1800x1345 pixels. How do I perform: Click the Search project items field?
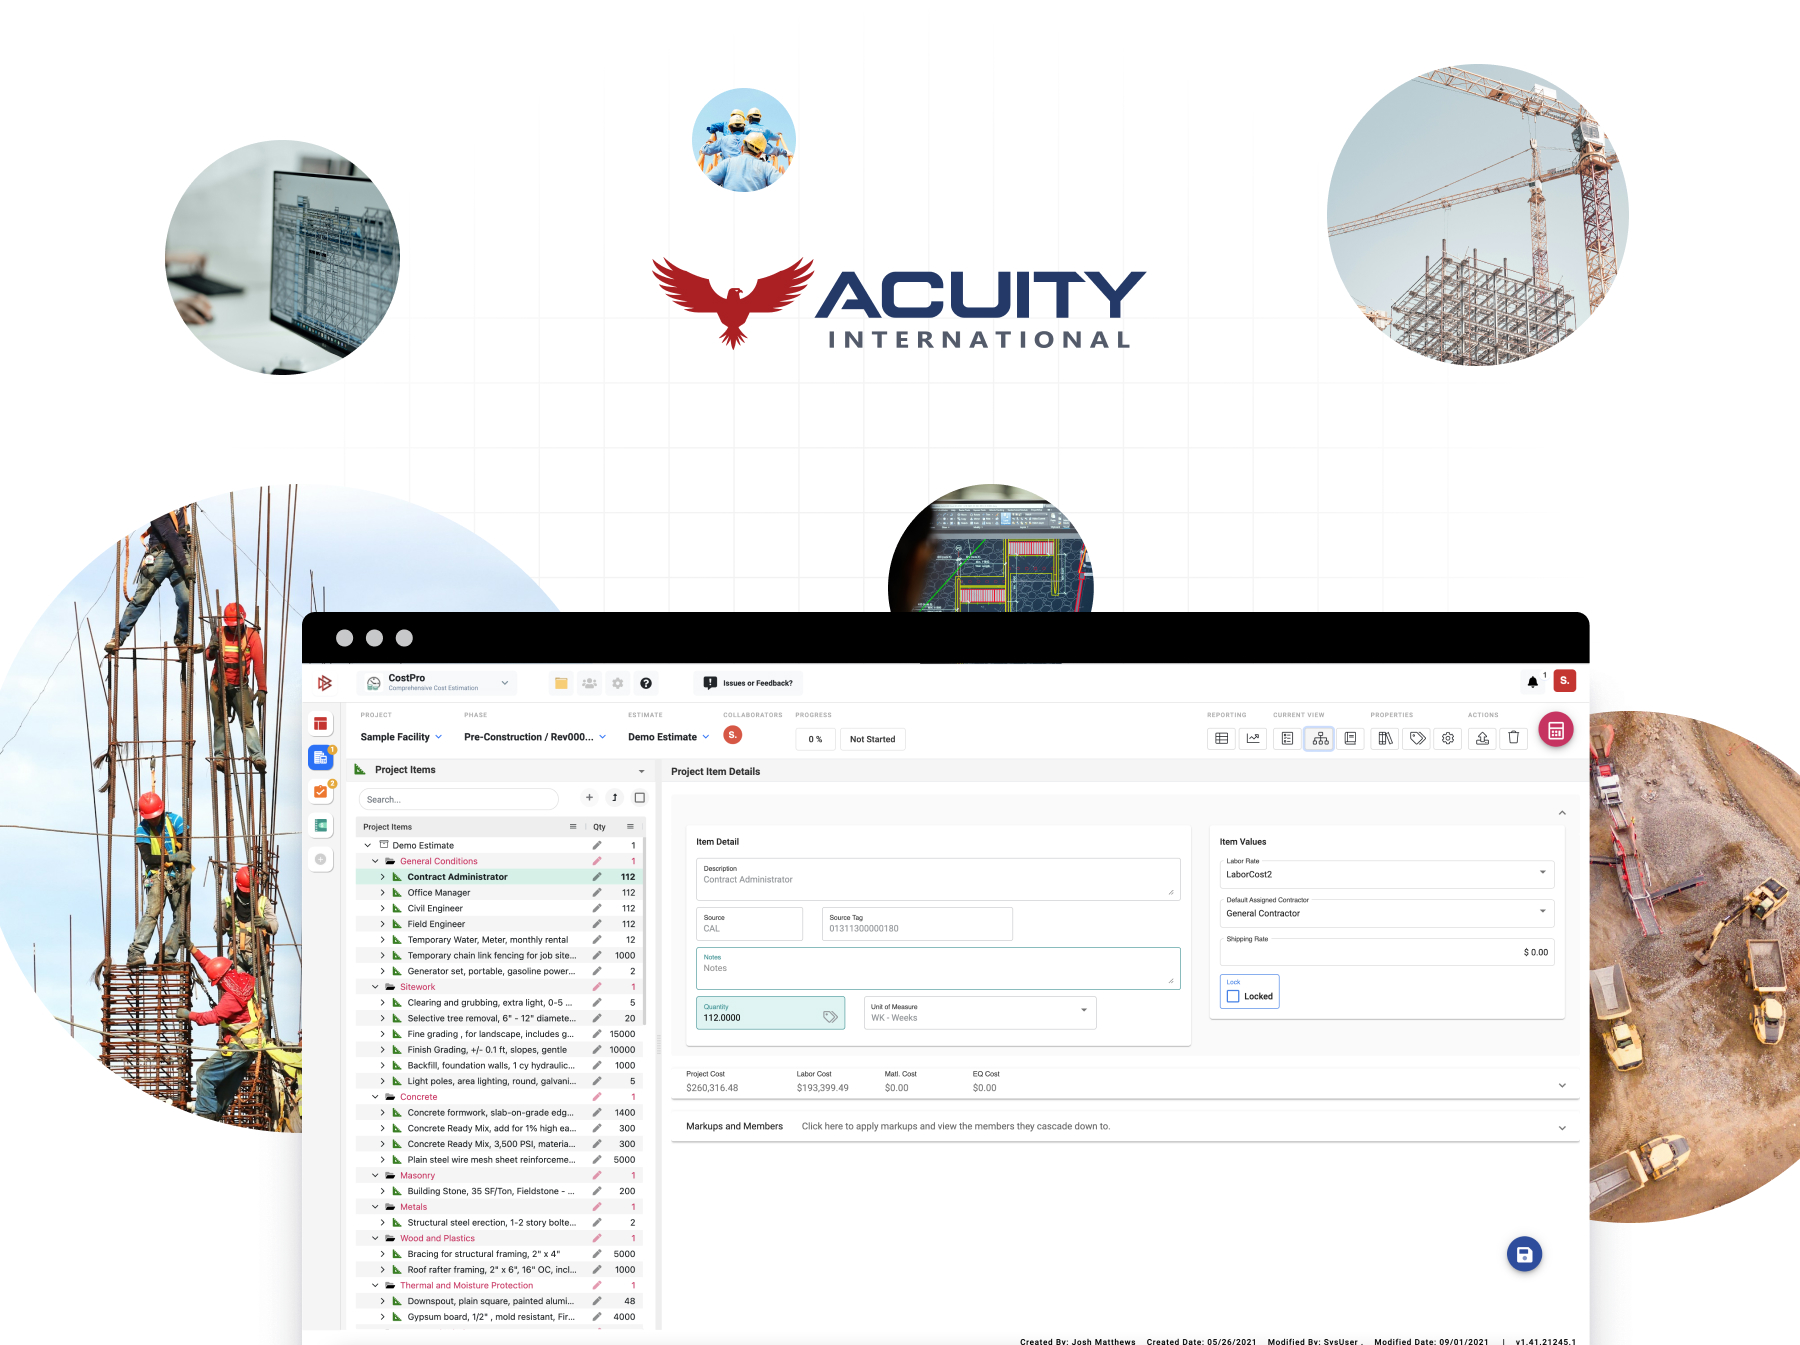458,799
